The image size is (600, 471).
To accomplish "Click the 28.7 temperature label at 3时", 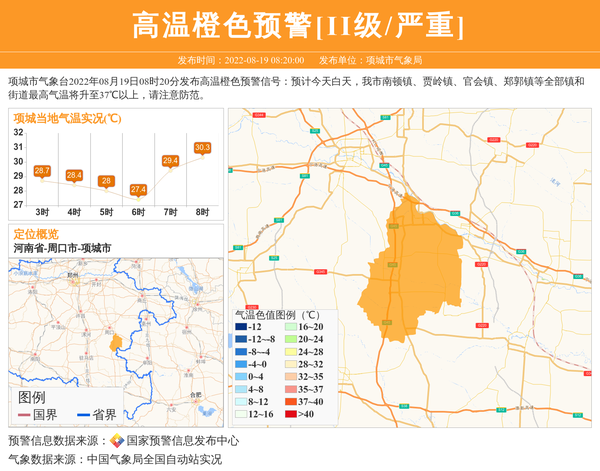I will 42,171.
